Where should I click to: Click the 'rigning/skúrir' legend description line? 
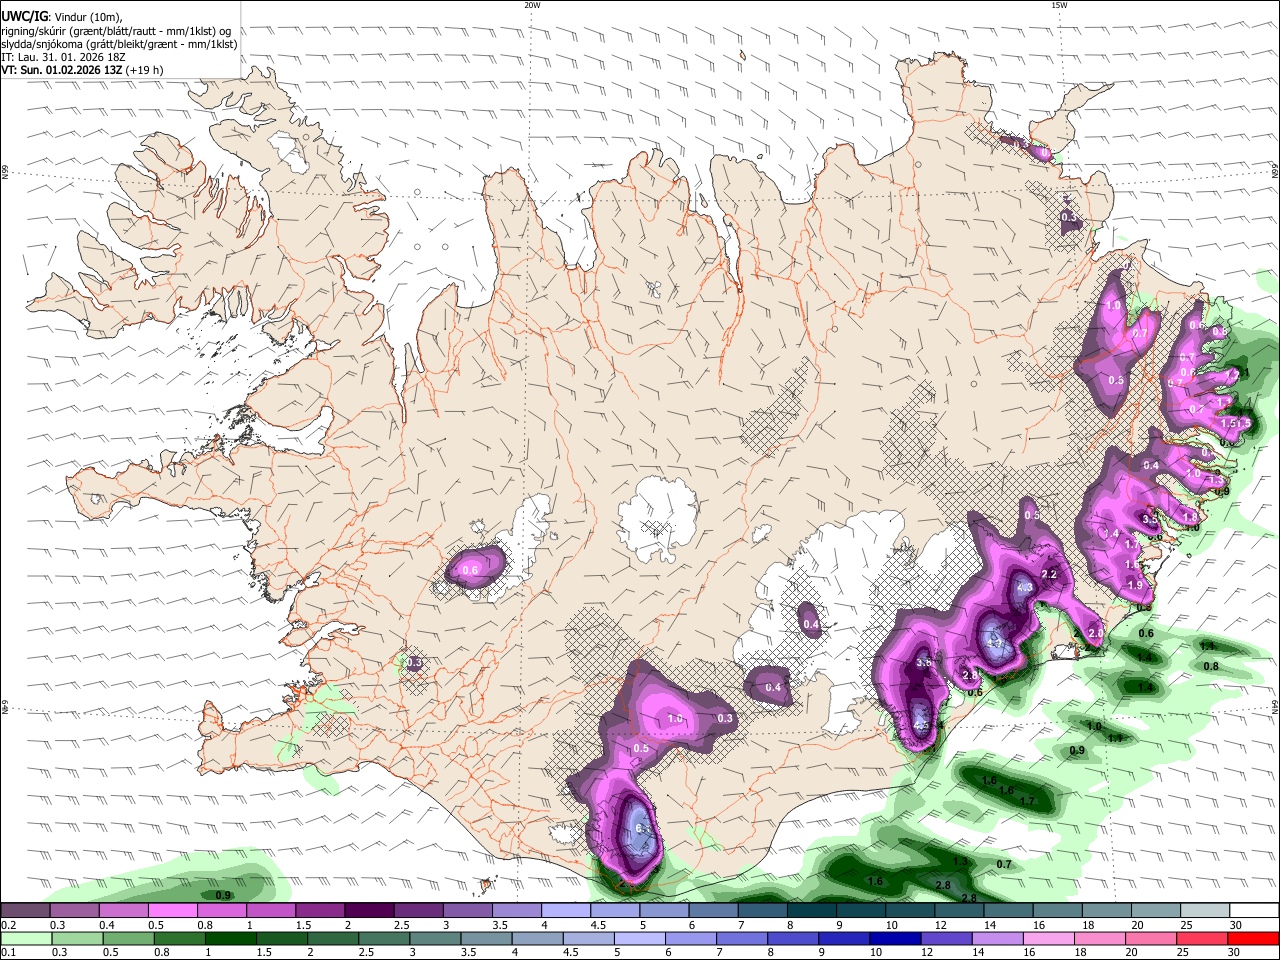click(x=116, y=31)
